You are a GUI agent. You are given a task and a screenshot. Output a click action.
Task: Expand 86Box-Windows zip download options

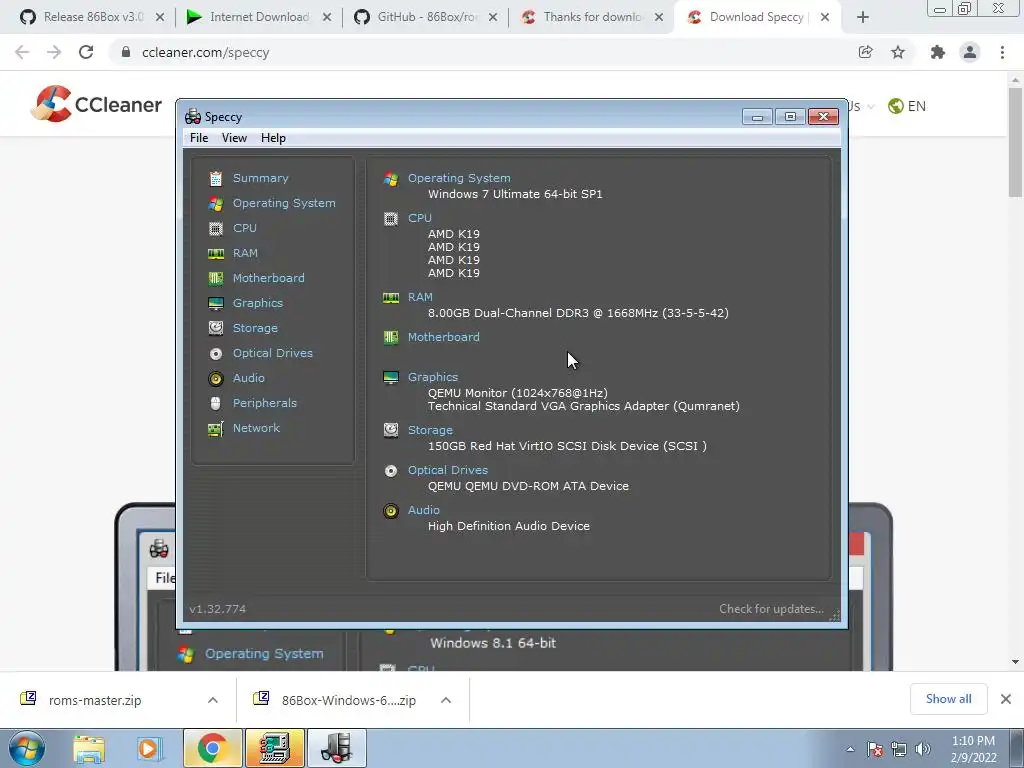(446, 700)
